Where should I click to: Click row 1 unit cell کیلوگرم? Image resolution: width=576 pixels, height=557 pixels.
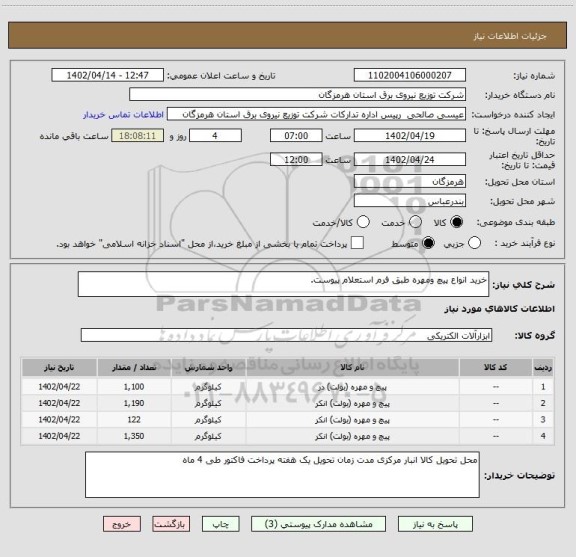(208, 387)
